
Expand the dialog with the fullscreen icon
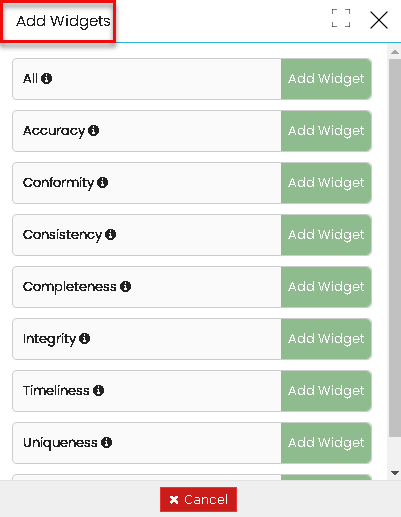(341, 18)
